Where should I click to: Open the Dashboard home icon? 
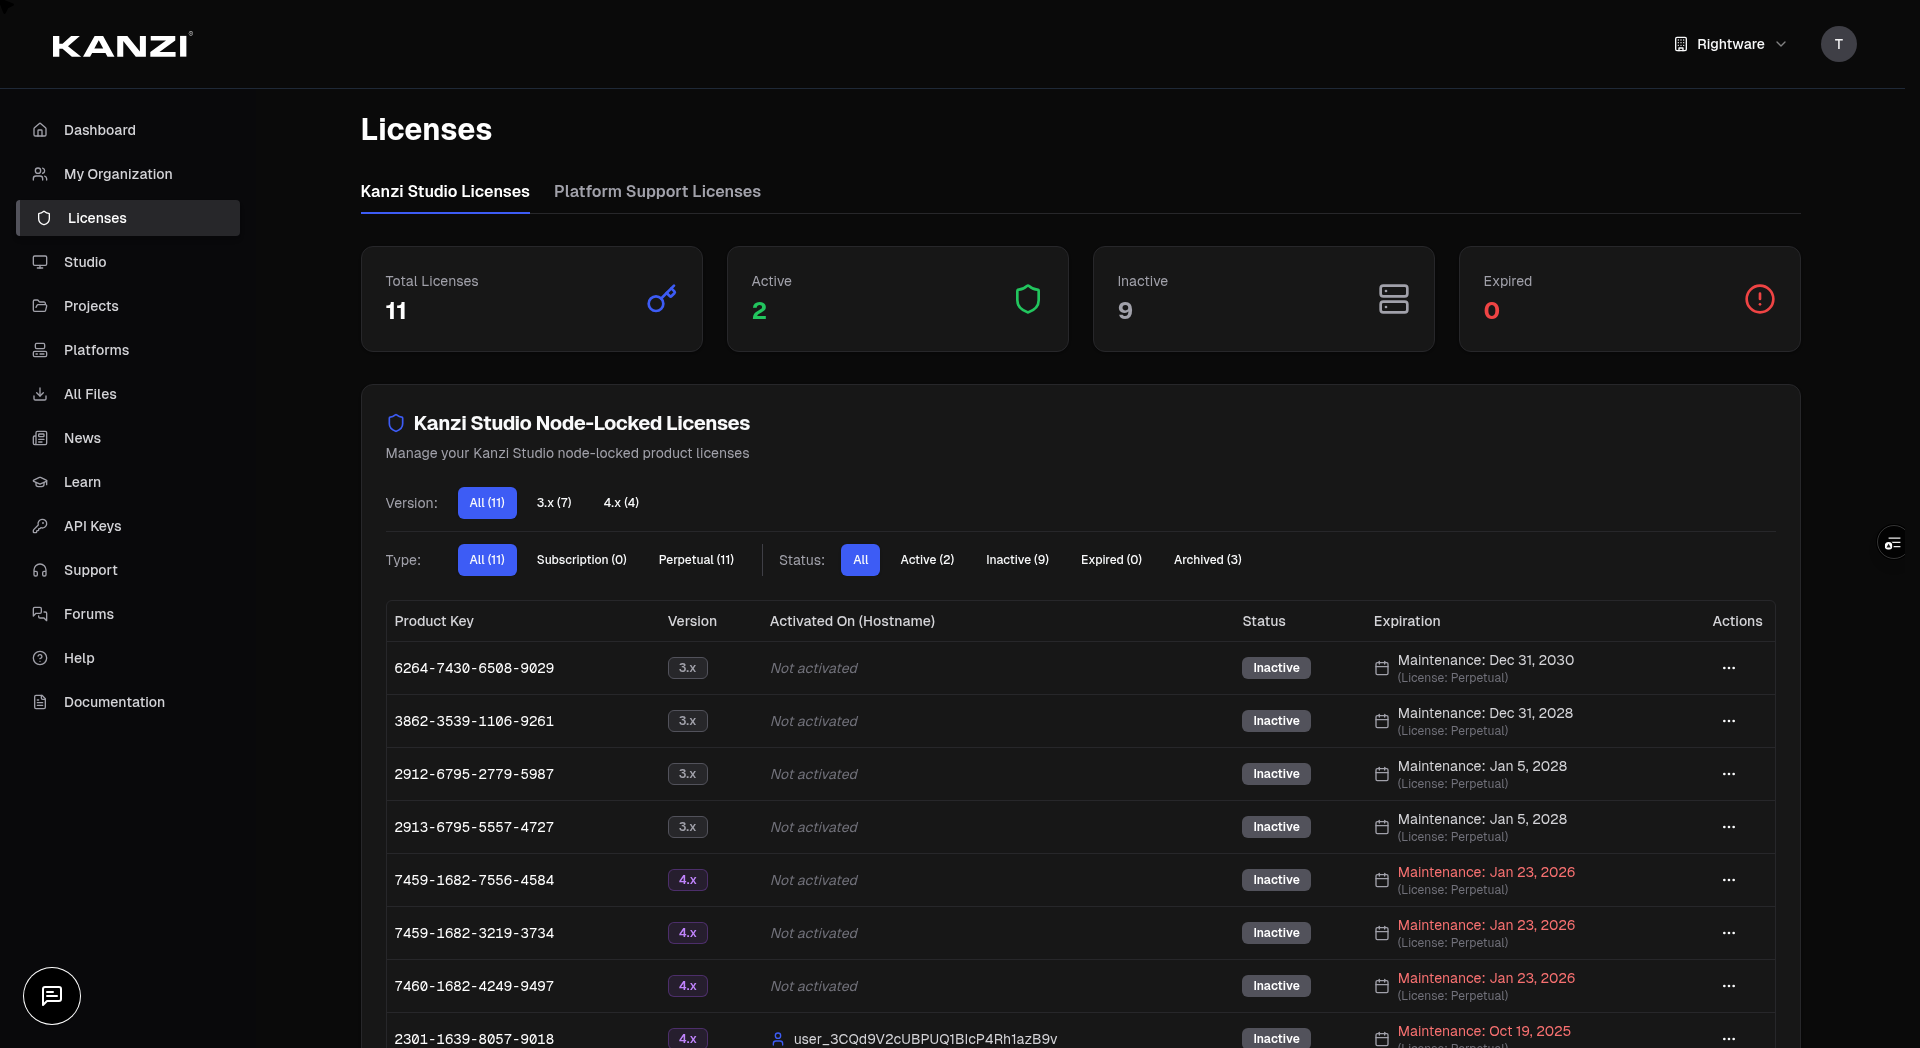pos(40,130)
